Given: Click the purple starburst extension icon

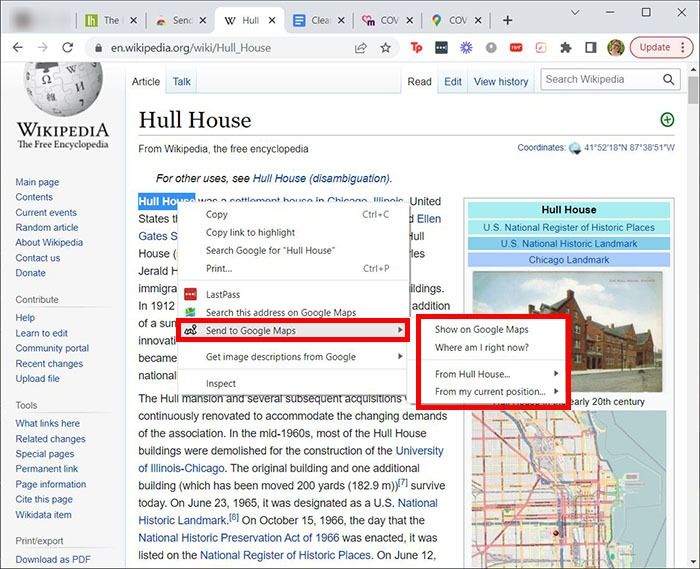Looking at the screenshot, I should point(466,47).
